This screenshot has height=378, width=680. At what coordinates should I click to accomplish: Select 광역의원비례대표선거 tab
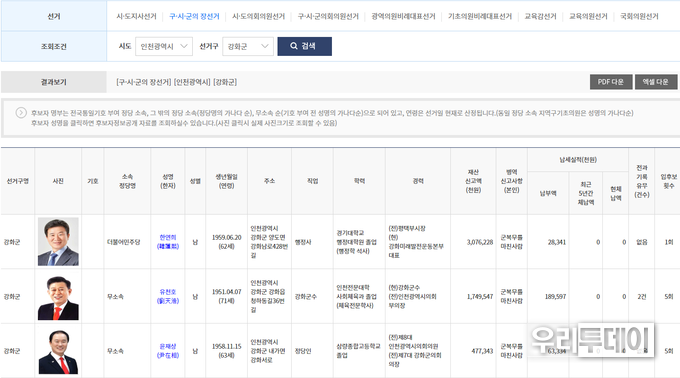click(403, 16)
